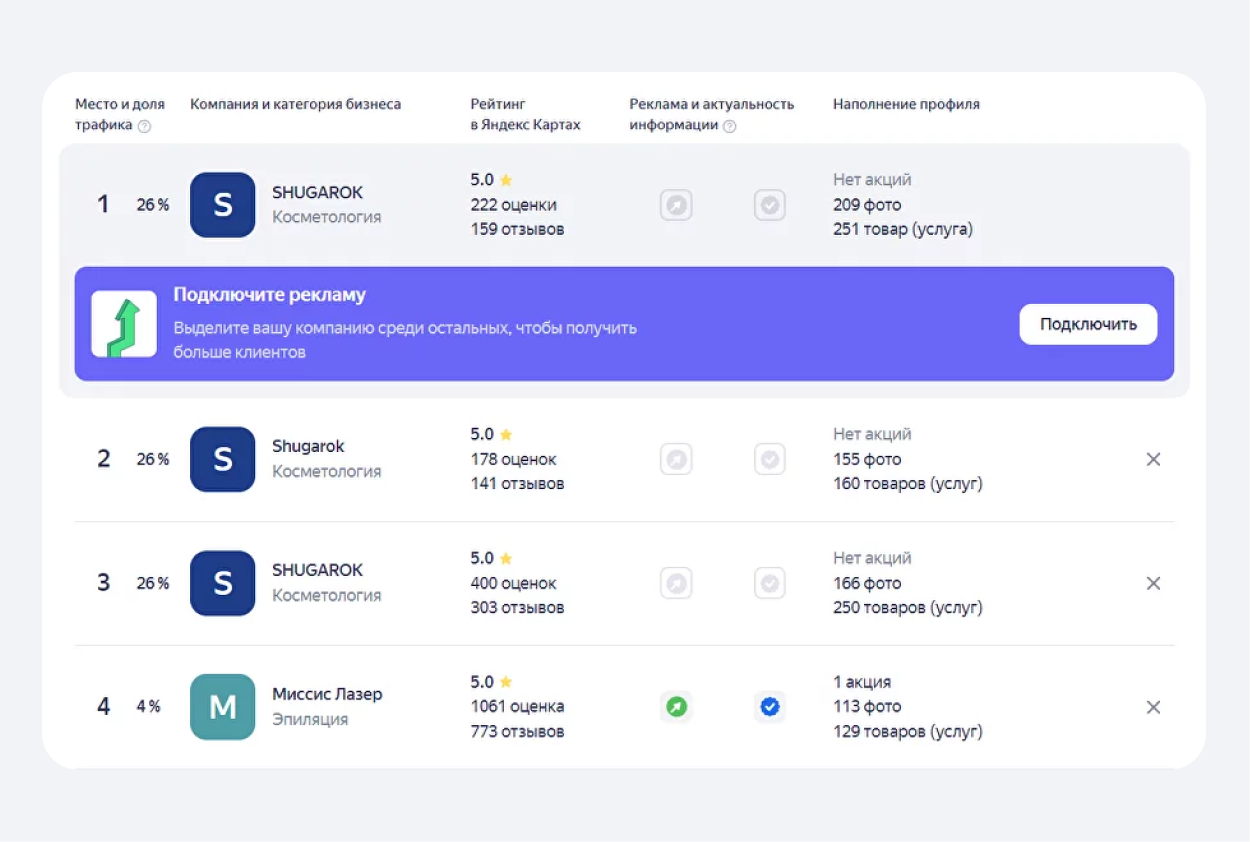
Task: Click "1061 оценка" text
Action: (517, 707)
